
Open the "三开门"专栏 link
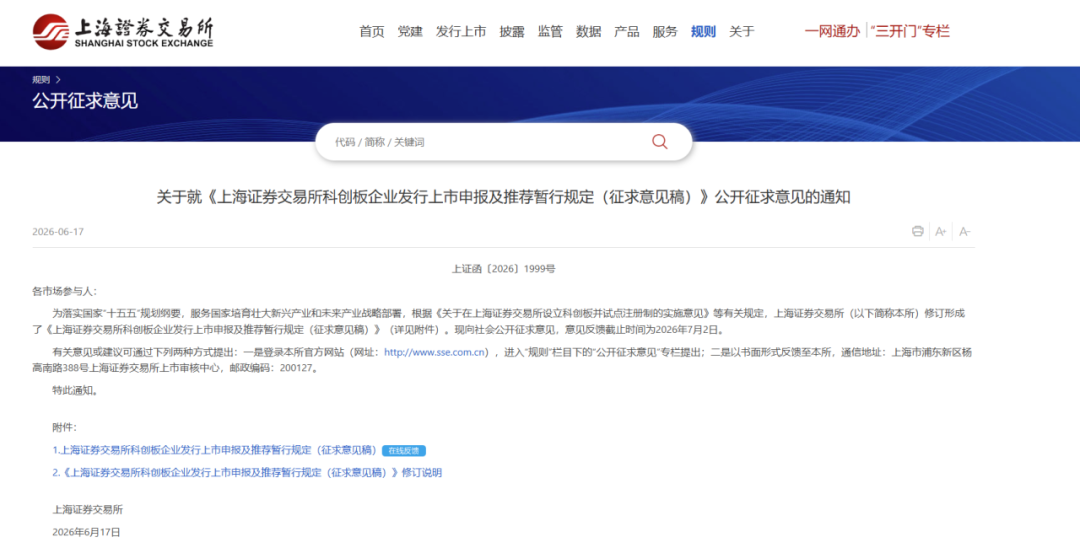point(910,31)
